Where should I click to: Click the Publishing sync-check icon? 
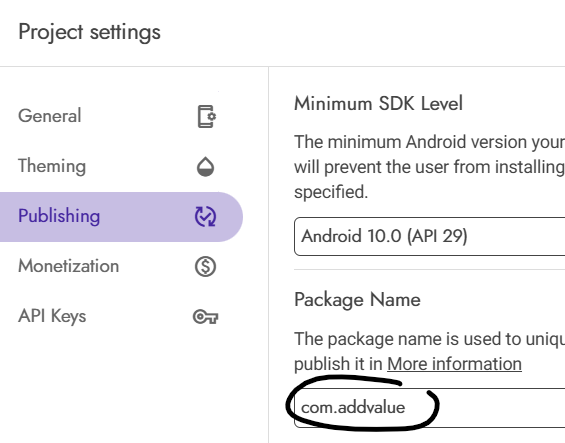pyautogui.click(x=205, y=217)
